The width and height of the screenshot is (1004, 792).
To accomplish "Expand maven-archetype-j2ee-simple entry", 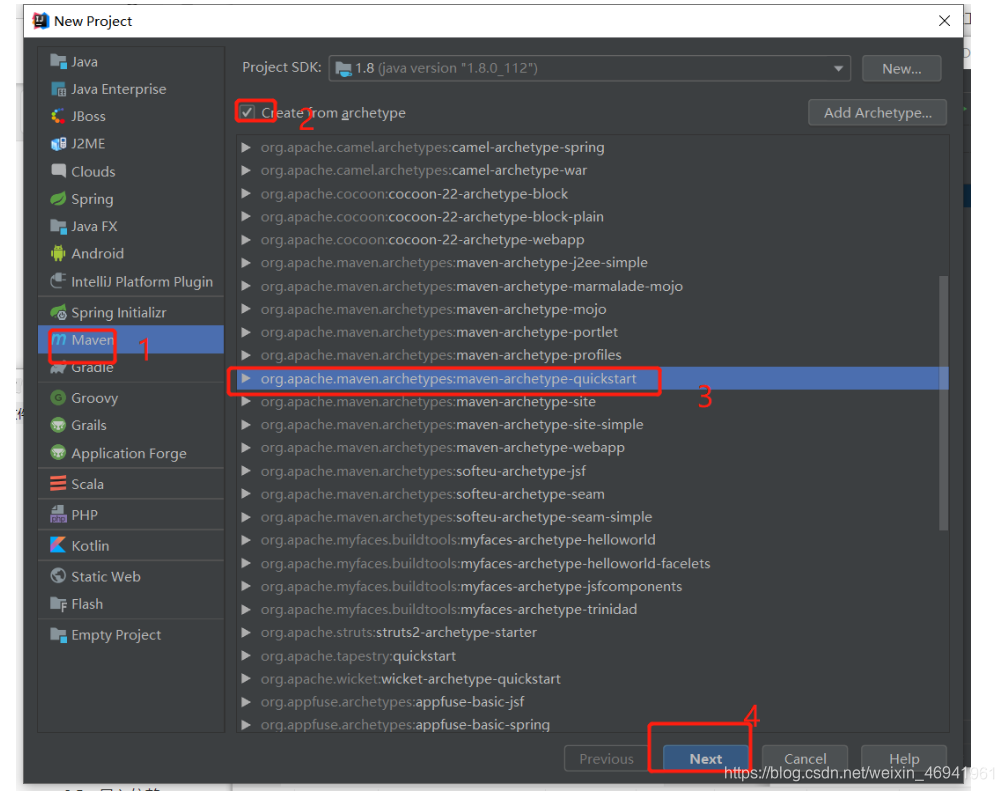I will point(246,263).
